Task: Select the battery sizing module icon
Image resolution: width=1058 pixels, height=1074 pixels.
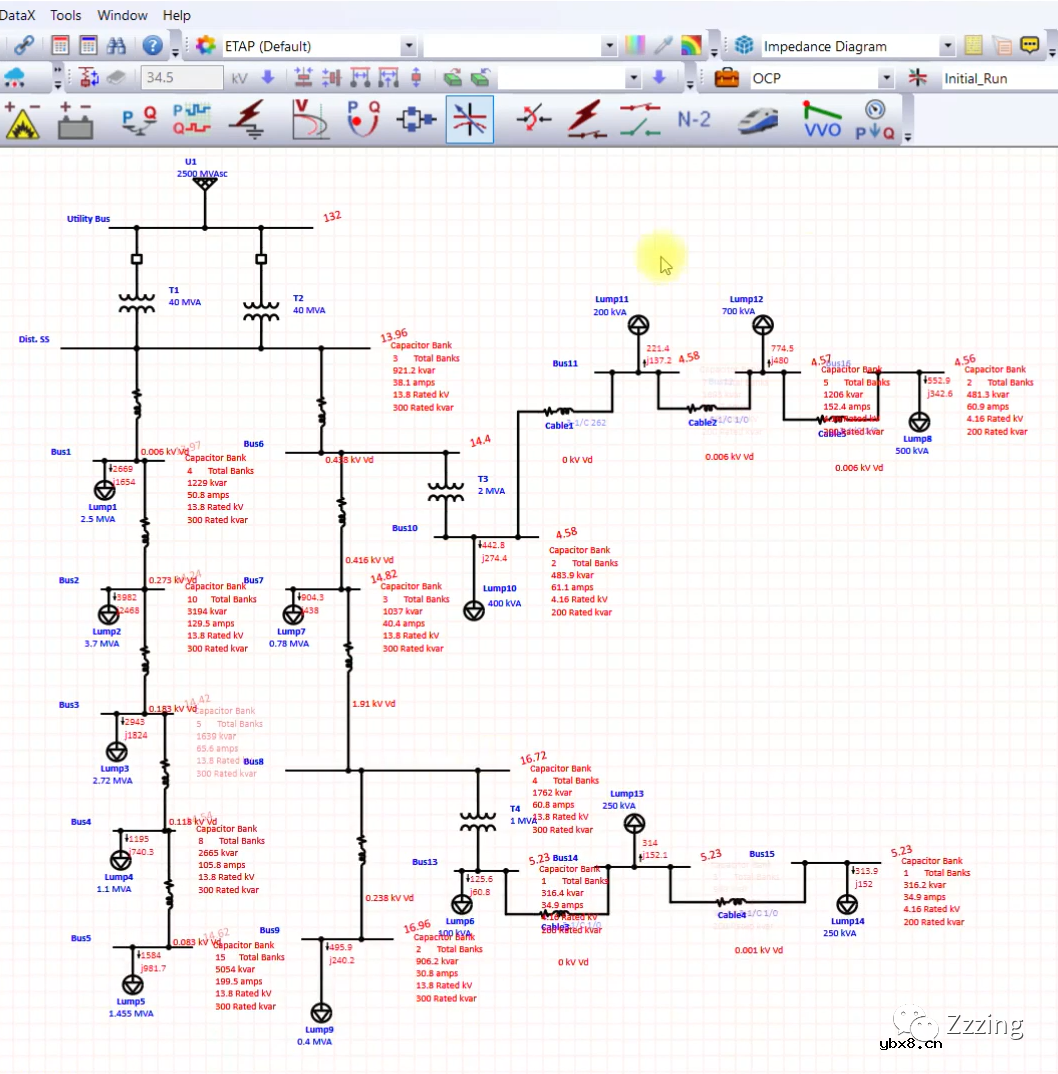Action: coord(75,120)
